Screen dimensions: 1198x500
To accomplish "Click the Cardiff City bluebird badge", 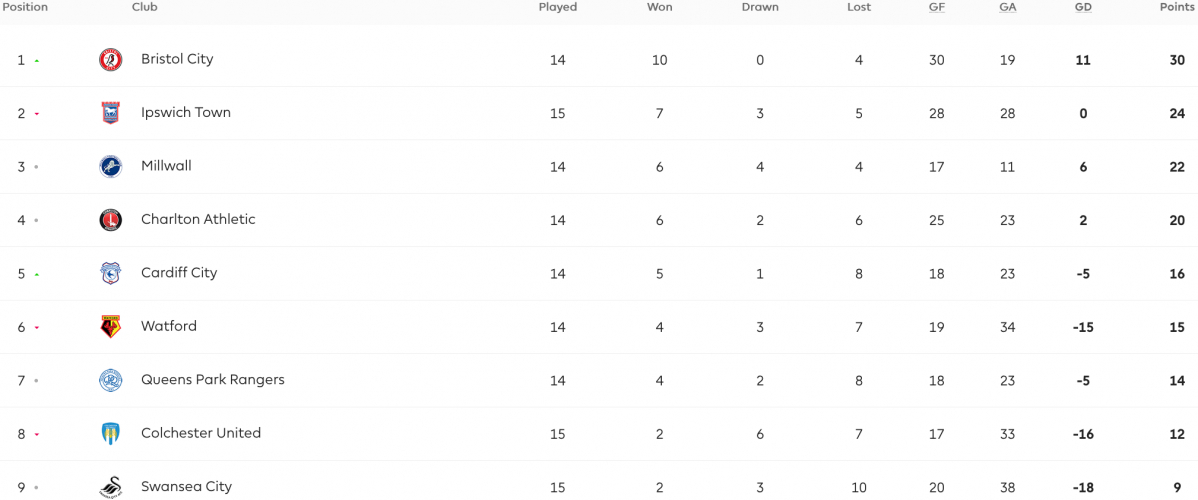I will (x=111, y=274).
